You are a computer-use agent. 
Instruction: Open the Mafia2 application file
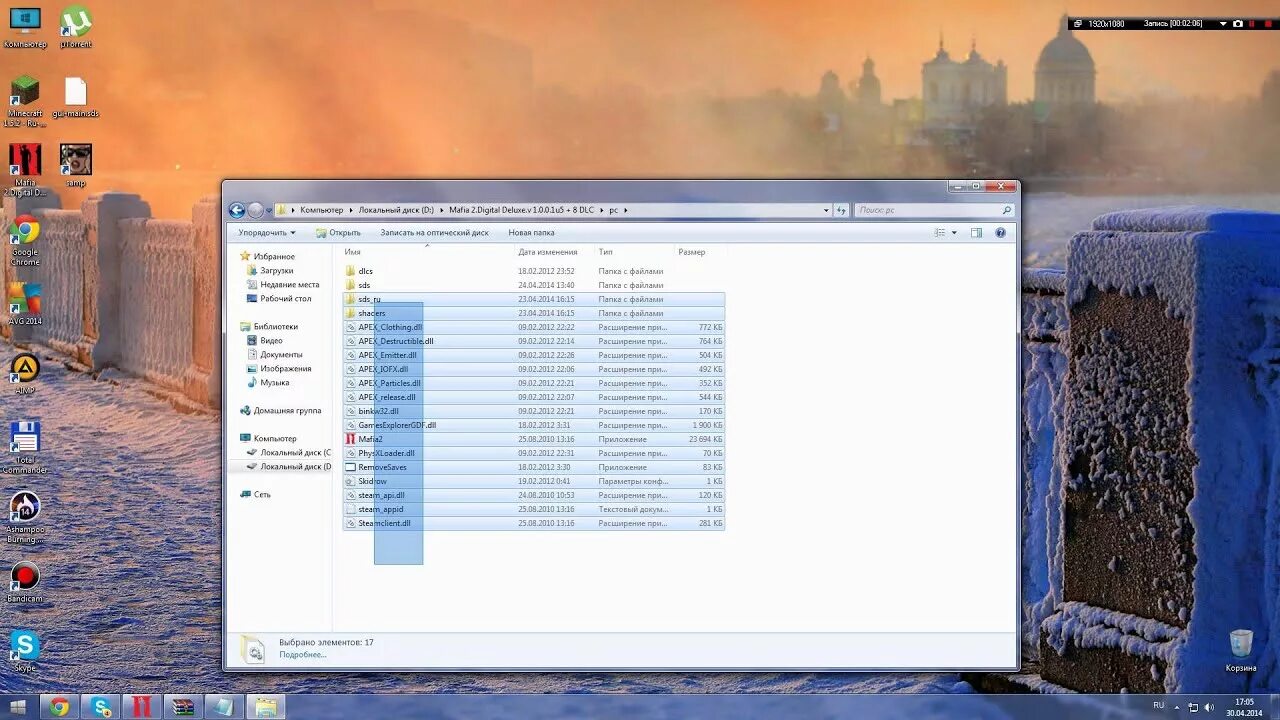click(x=534, y=439)
